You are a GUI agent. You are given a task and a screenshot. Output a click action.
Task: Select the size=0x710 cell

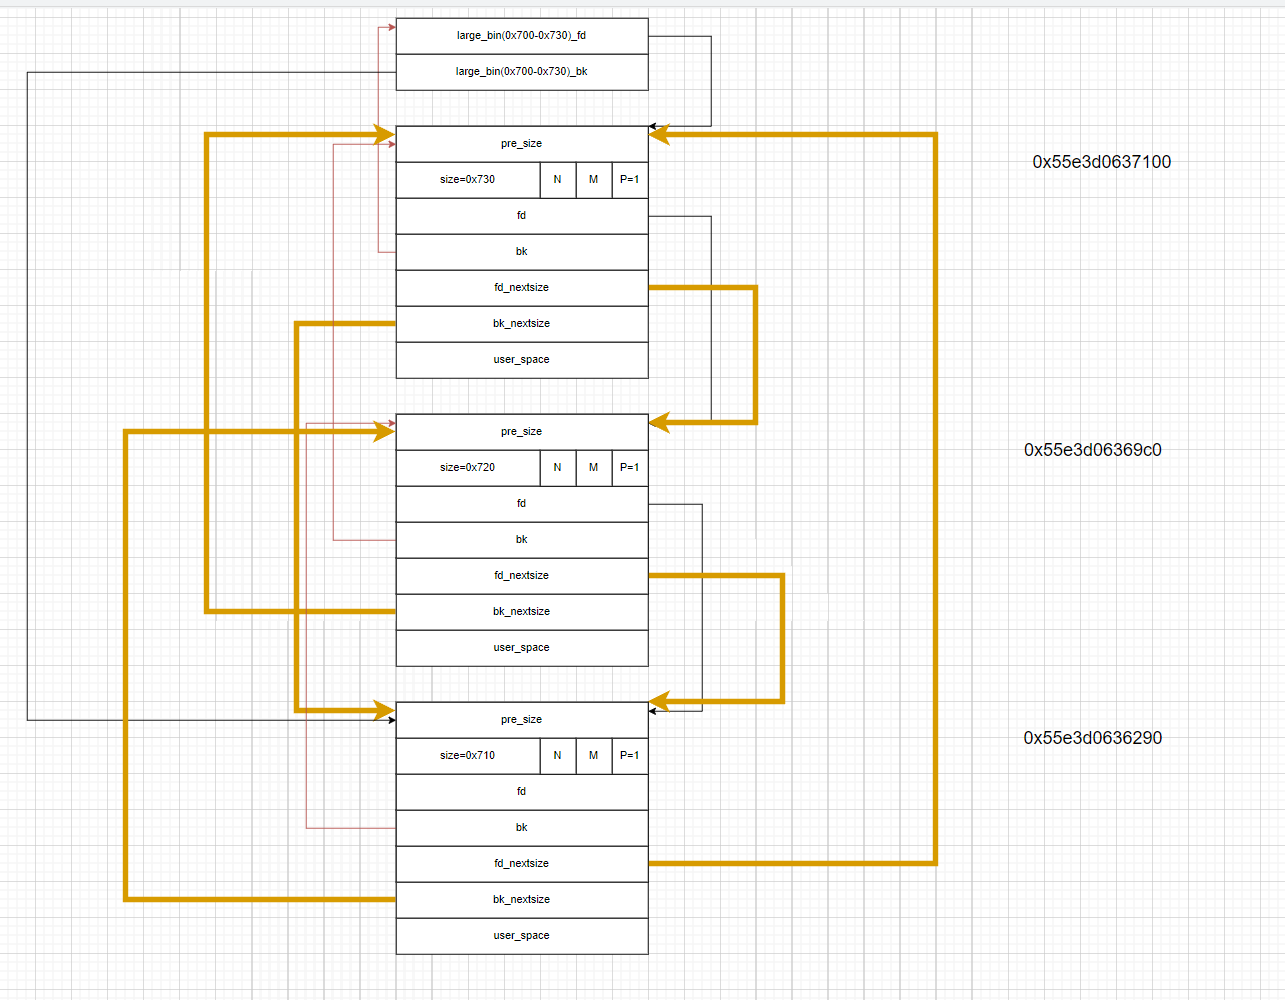pyautogui.click(x=468, y=756)
